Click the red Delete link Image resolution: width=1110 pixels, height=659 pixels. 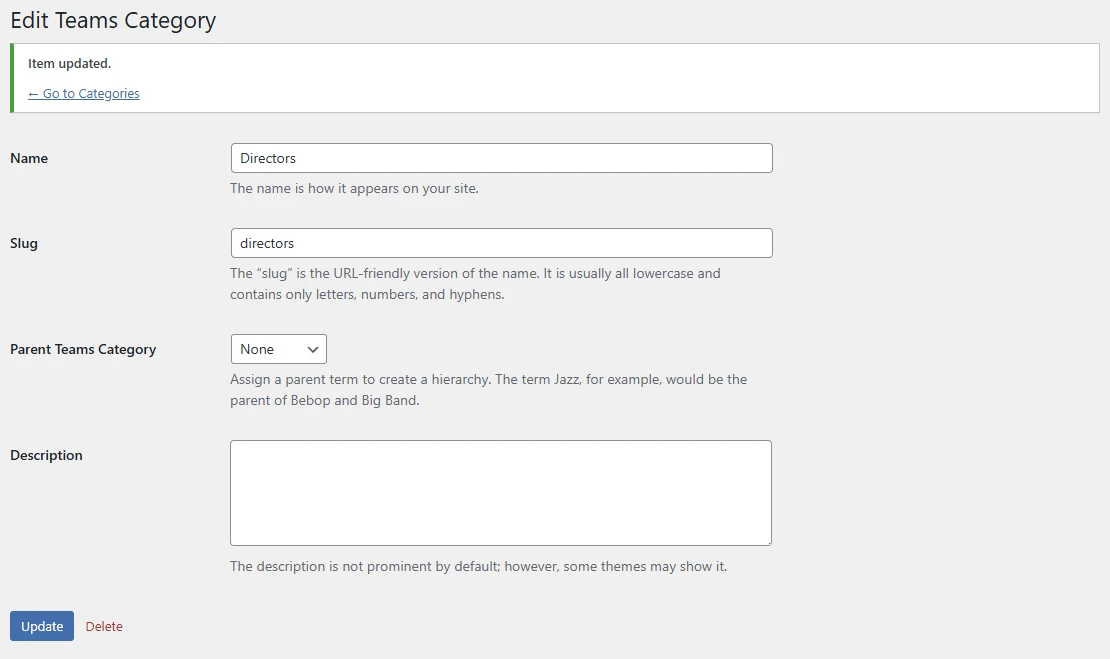[x=104, y=627]
